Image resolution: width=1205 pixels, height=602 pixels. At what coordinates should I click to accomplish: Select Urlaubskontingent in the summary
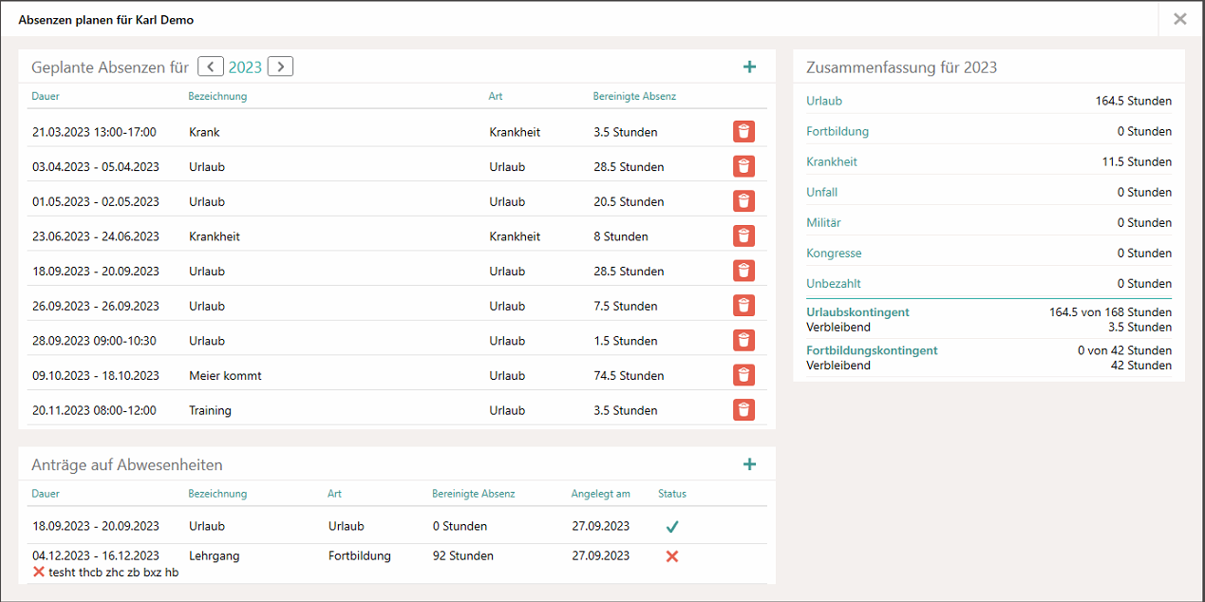pos(857,312)
